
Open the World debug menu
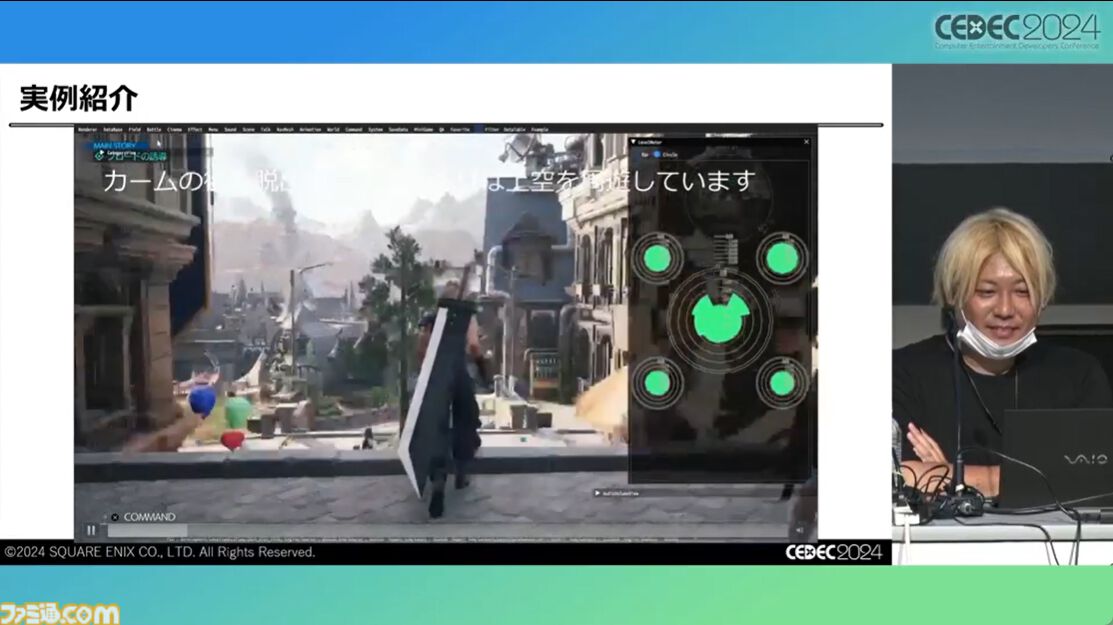tap(333, 130)
